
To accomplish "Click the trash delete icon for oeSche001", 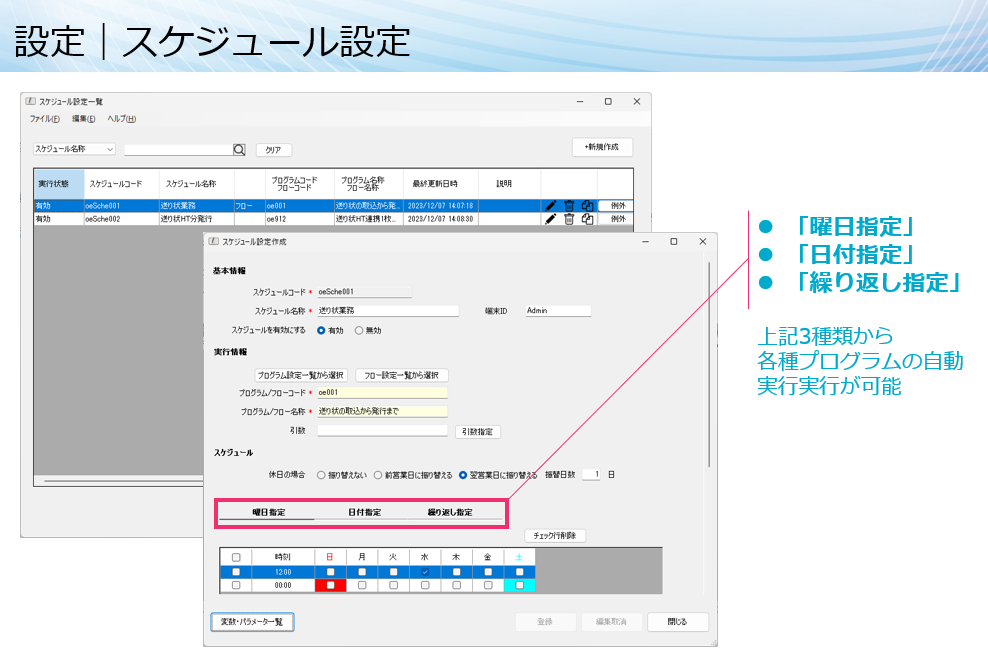I will coord(569,208).
